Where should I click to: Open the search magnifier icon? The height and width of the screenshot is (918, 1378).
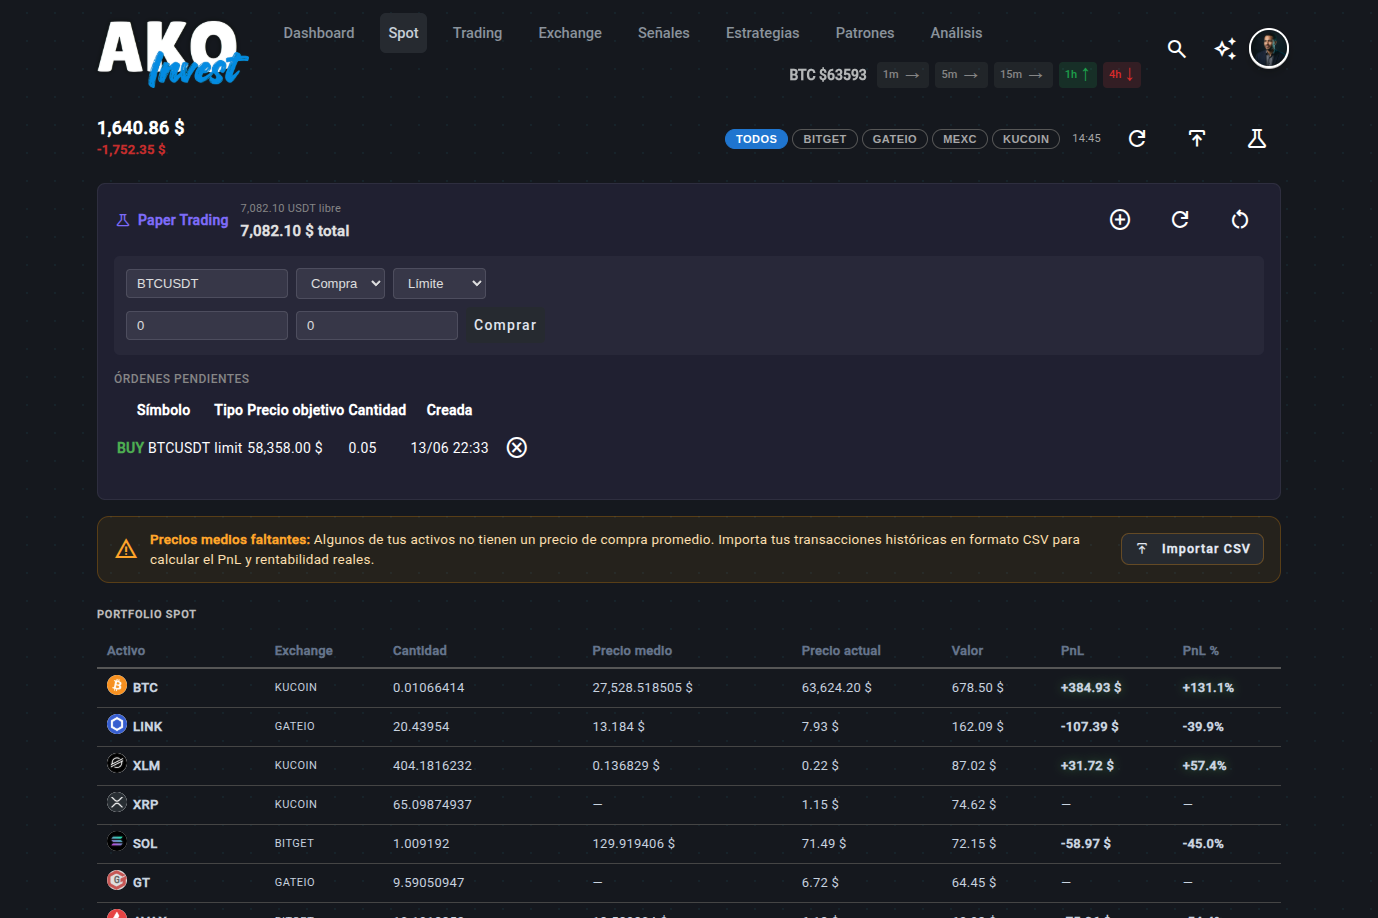click(1177, 48)
